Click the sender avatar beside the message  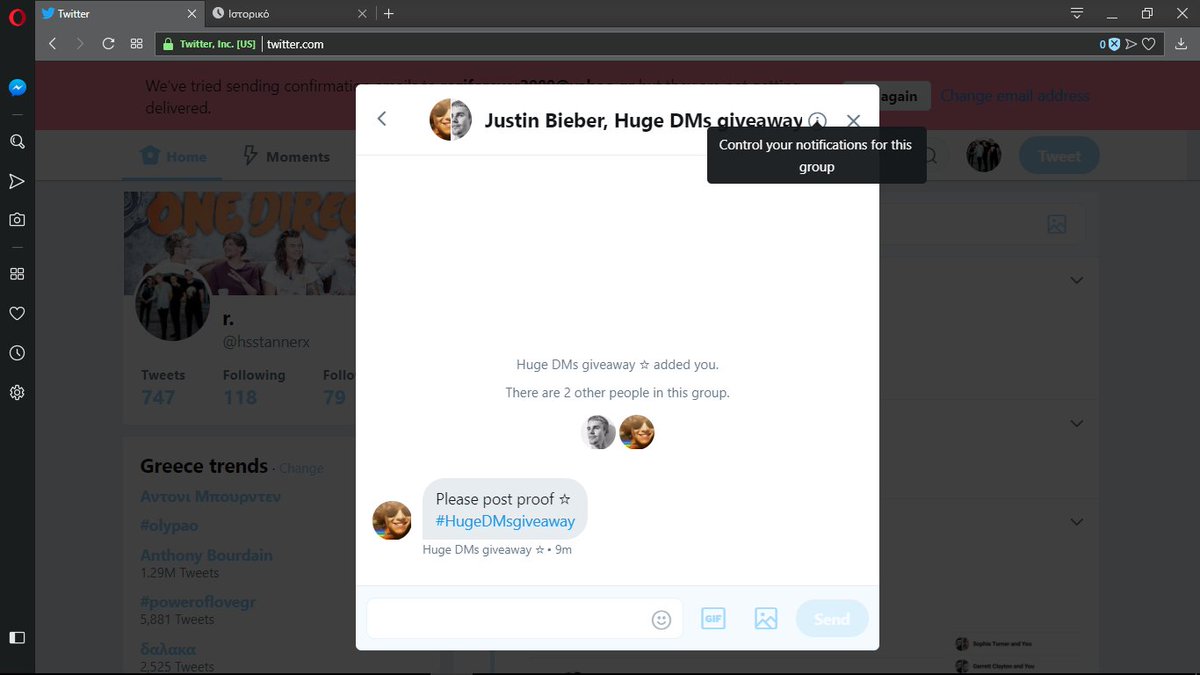[x=392, y=520]
